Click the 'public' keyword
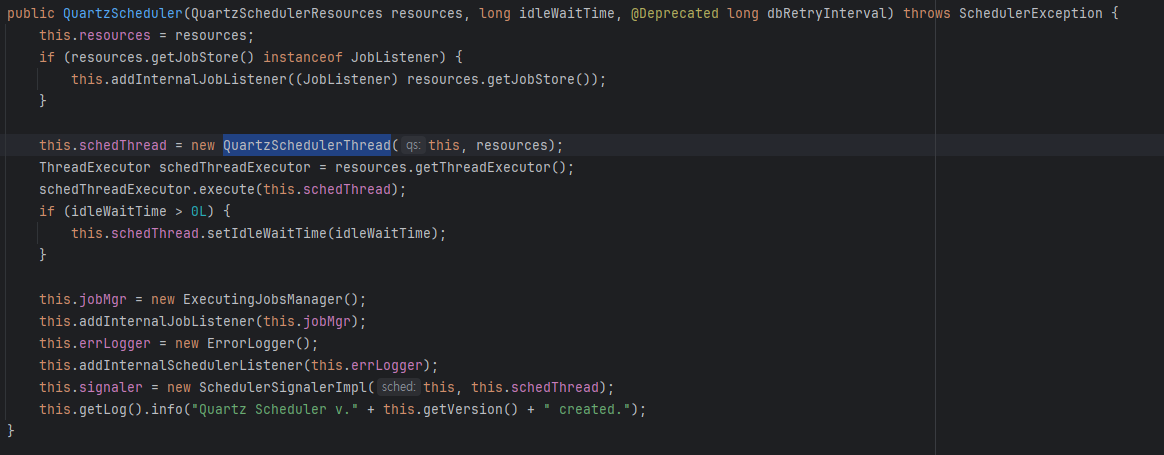 [x=31, y=13]
